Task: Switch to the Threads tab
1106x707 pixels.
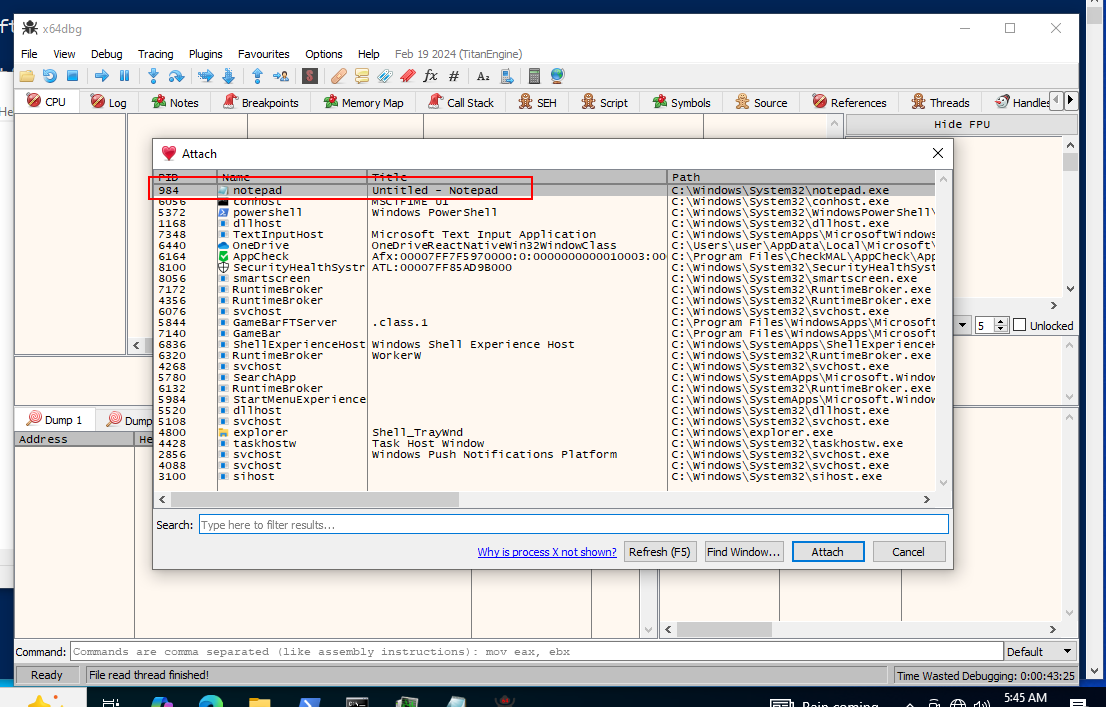Action: tap(940, 102)
